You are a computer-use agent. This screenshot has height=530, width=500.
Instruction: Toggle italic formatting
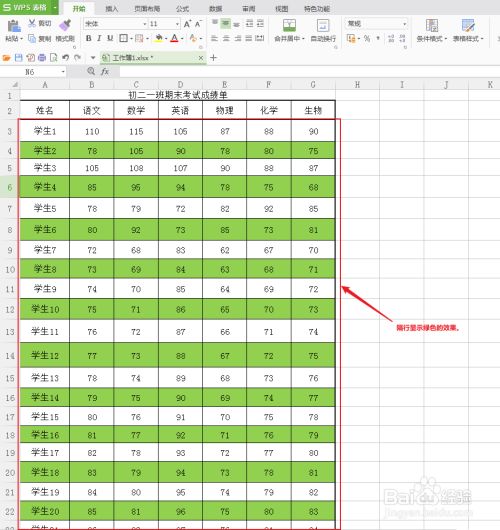pyautogui.click(x=99, y=38)
